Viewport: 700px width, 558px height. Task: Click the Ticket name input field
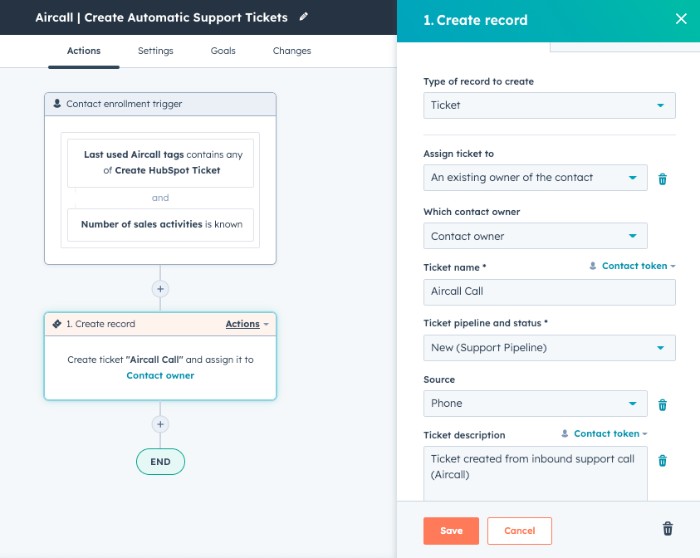[x=549, y=292]
